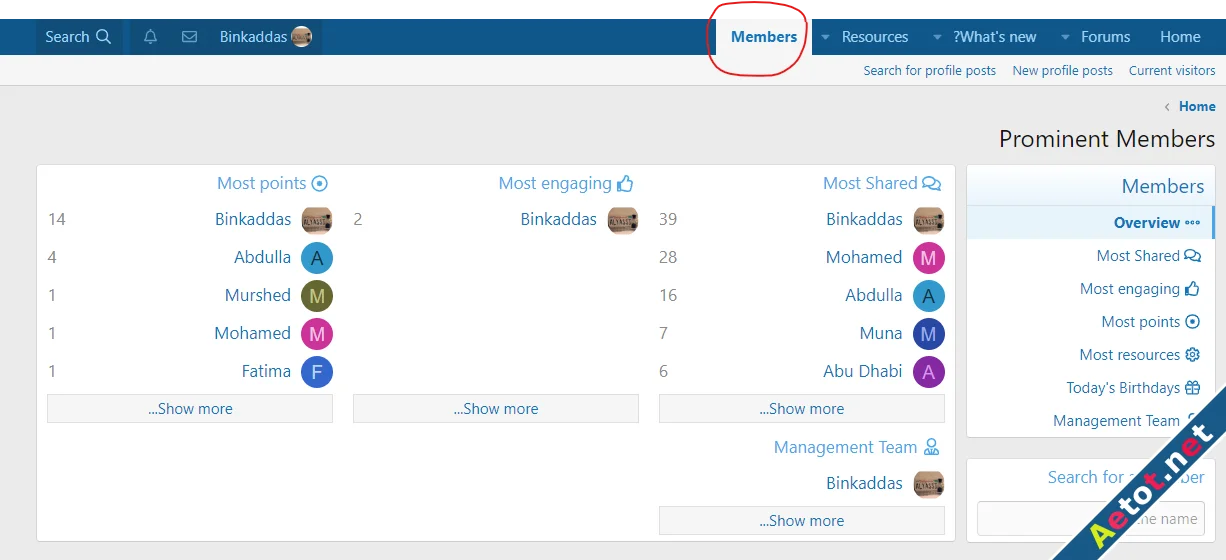
Task: Open the notifications bell icon
Action: click(150, 37)
